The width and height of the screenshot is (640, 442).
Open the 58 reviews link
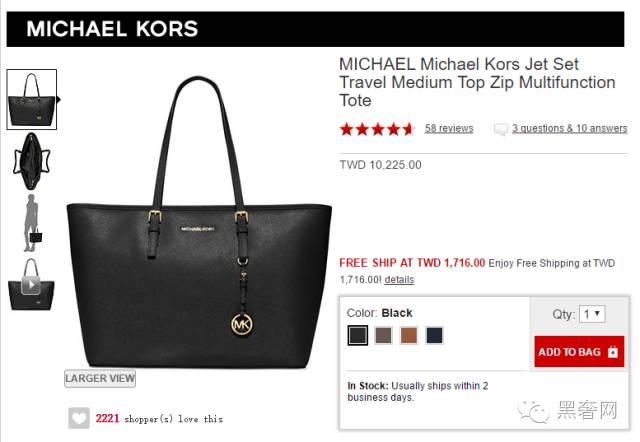click(x=449, y=128)
